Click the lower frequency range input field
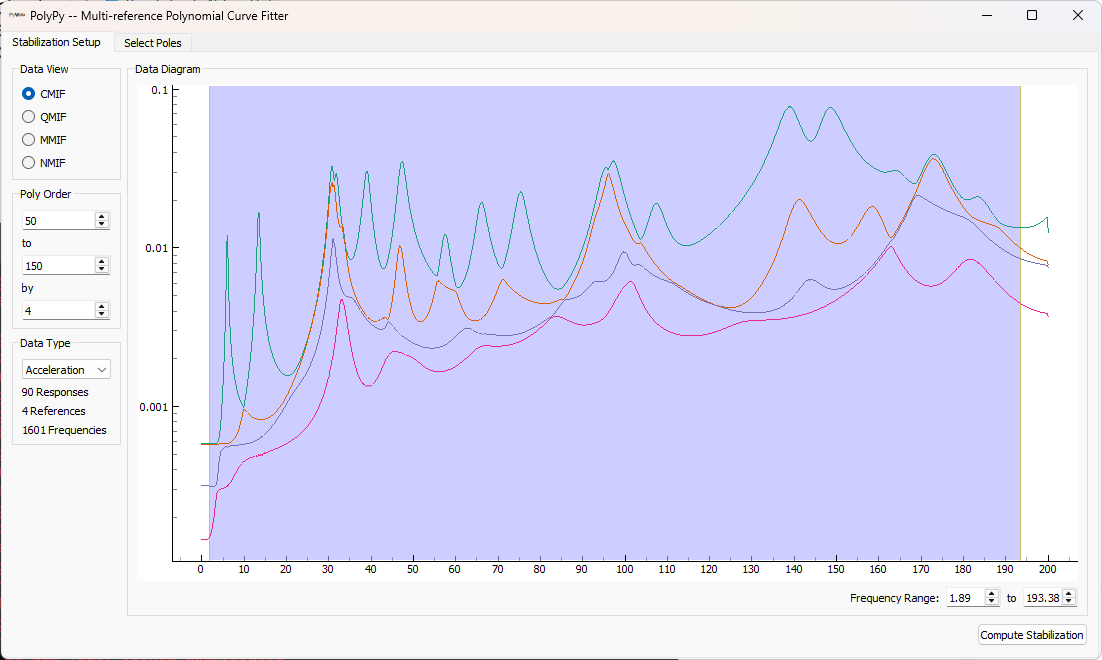This screenshot has height=660, width=1102. 967,597
